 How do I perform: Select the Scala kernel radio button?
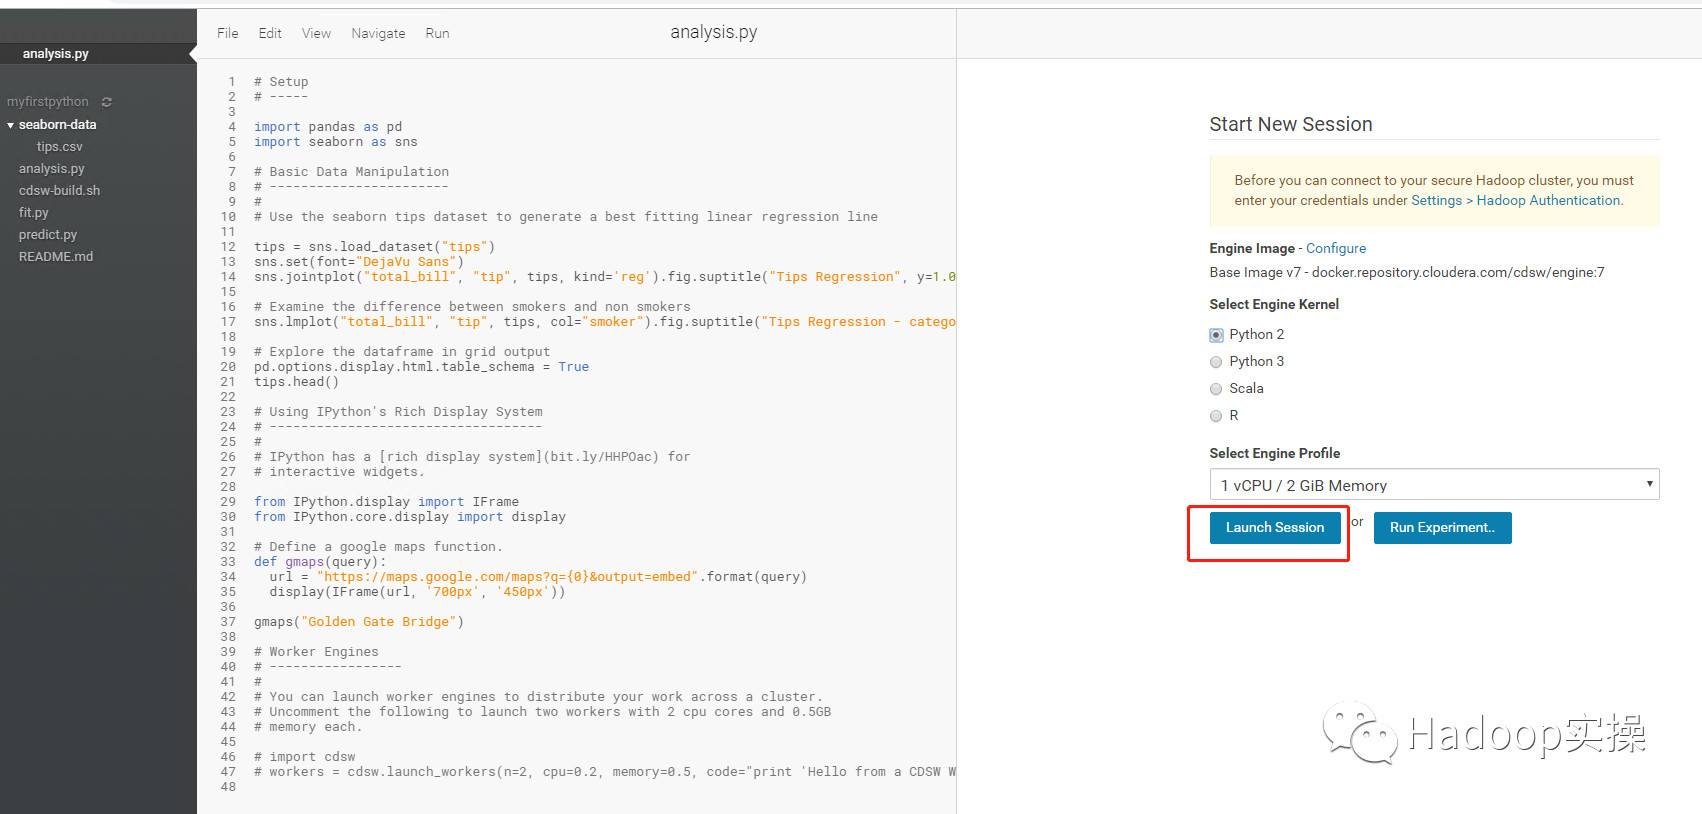[1216, 389]
